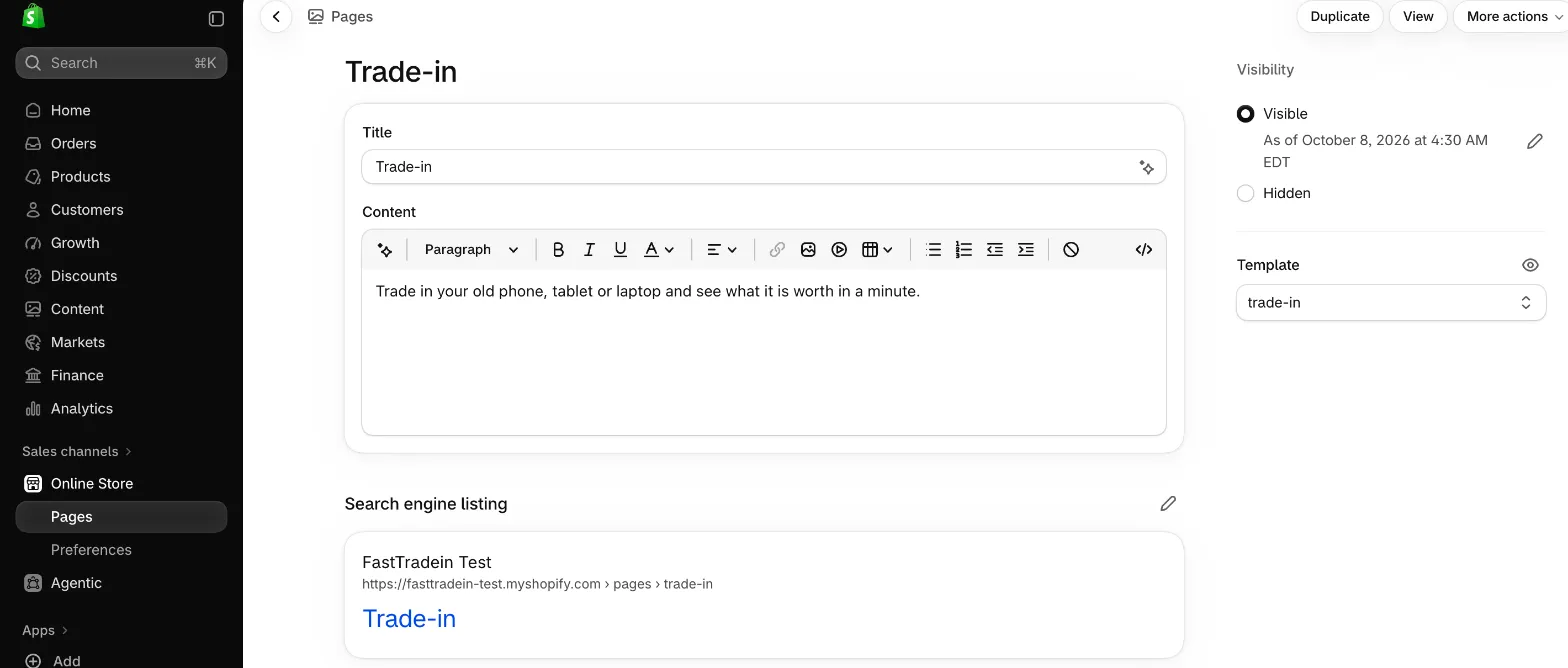
Task: Open the trade-in template dropdown
Action: [x=1391, y=303]
